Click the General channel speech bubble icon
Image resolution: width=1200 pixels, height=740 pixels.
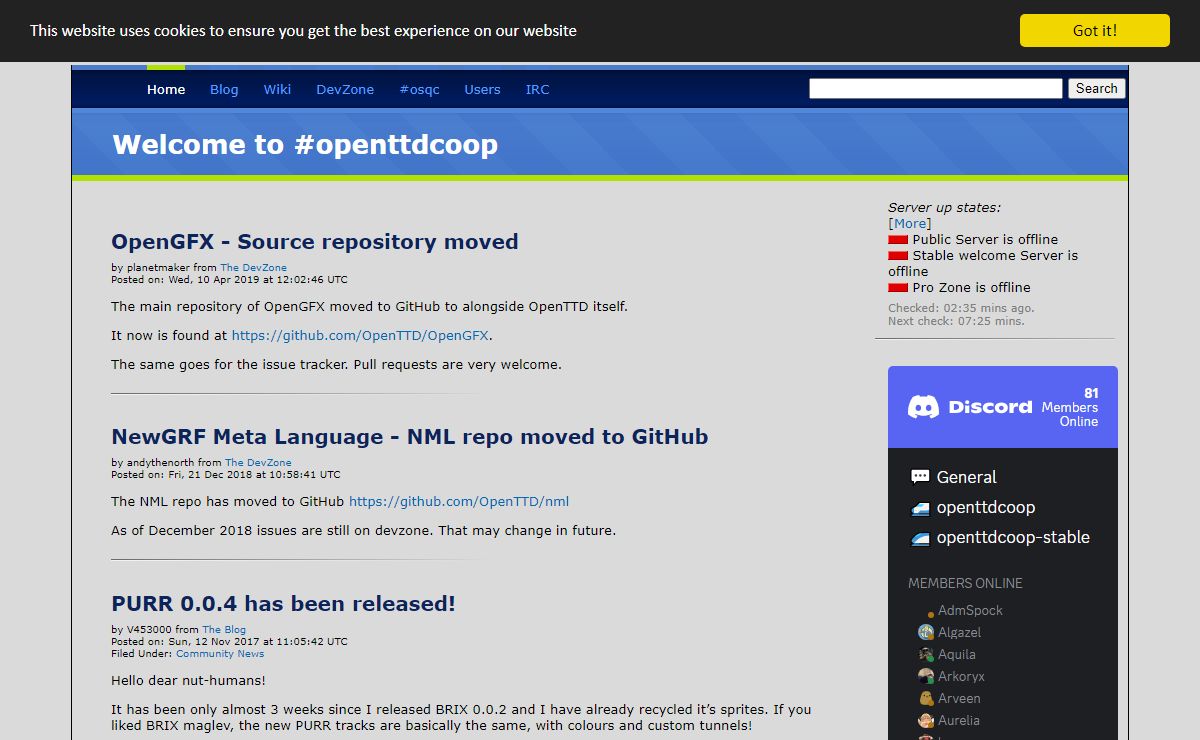click(x=920, y=477)
